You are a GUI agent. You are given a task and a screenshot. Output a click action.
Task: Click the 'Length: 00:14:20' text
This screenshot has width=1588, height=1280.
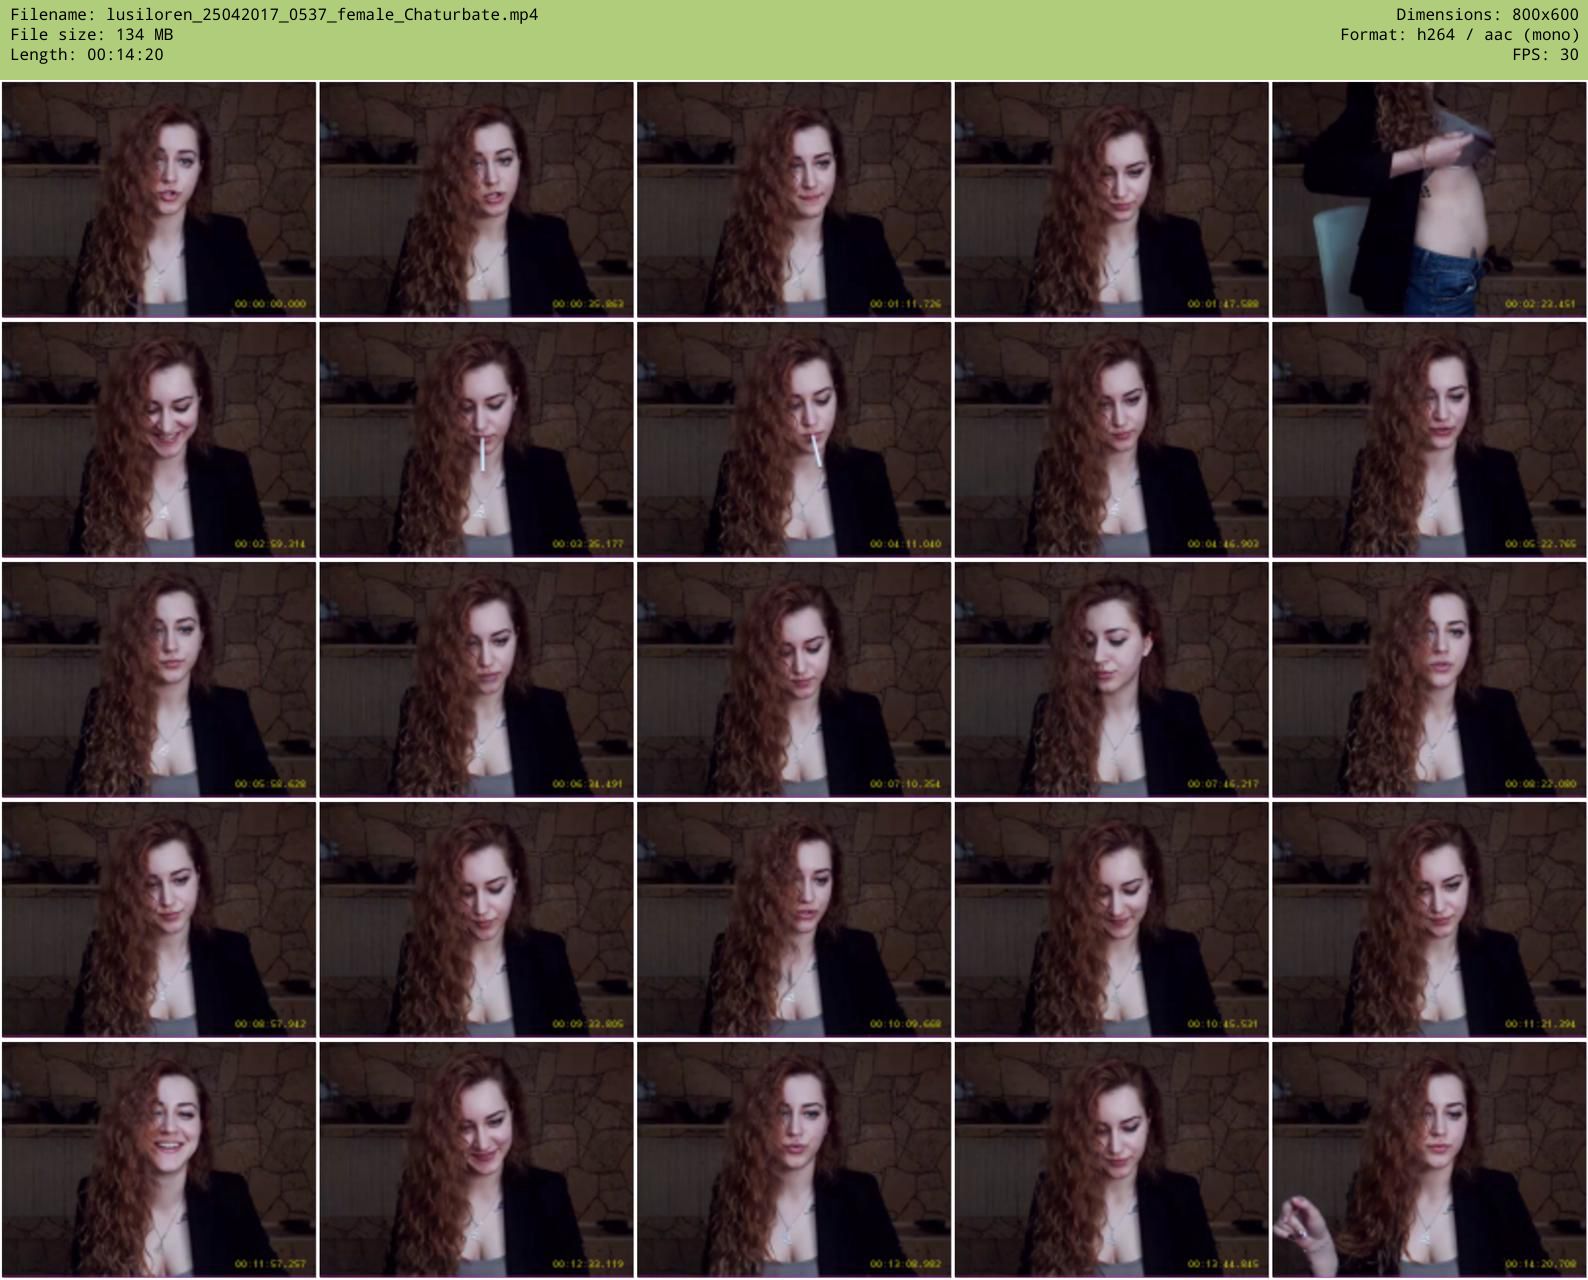[87, 55]
